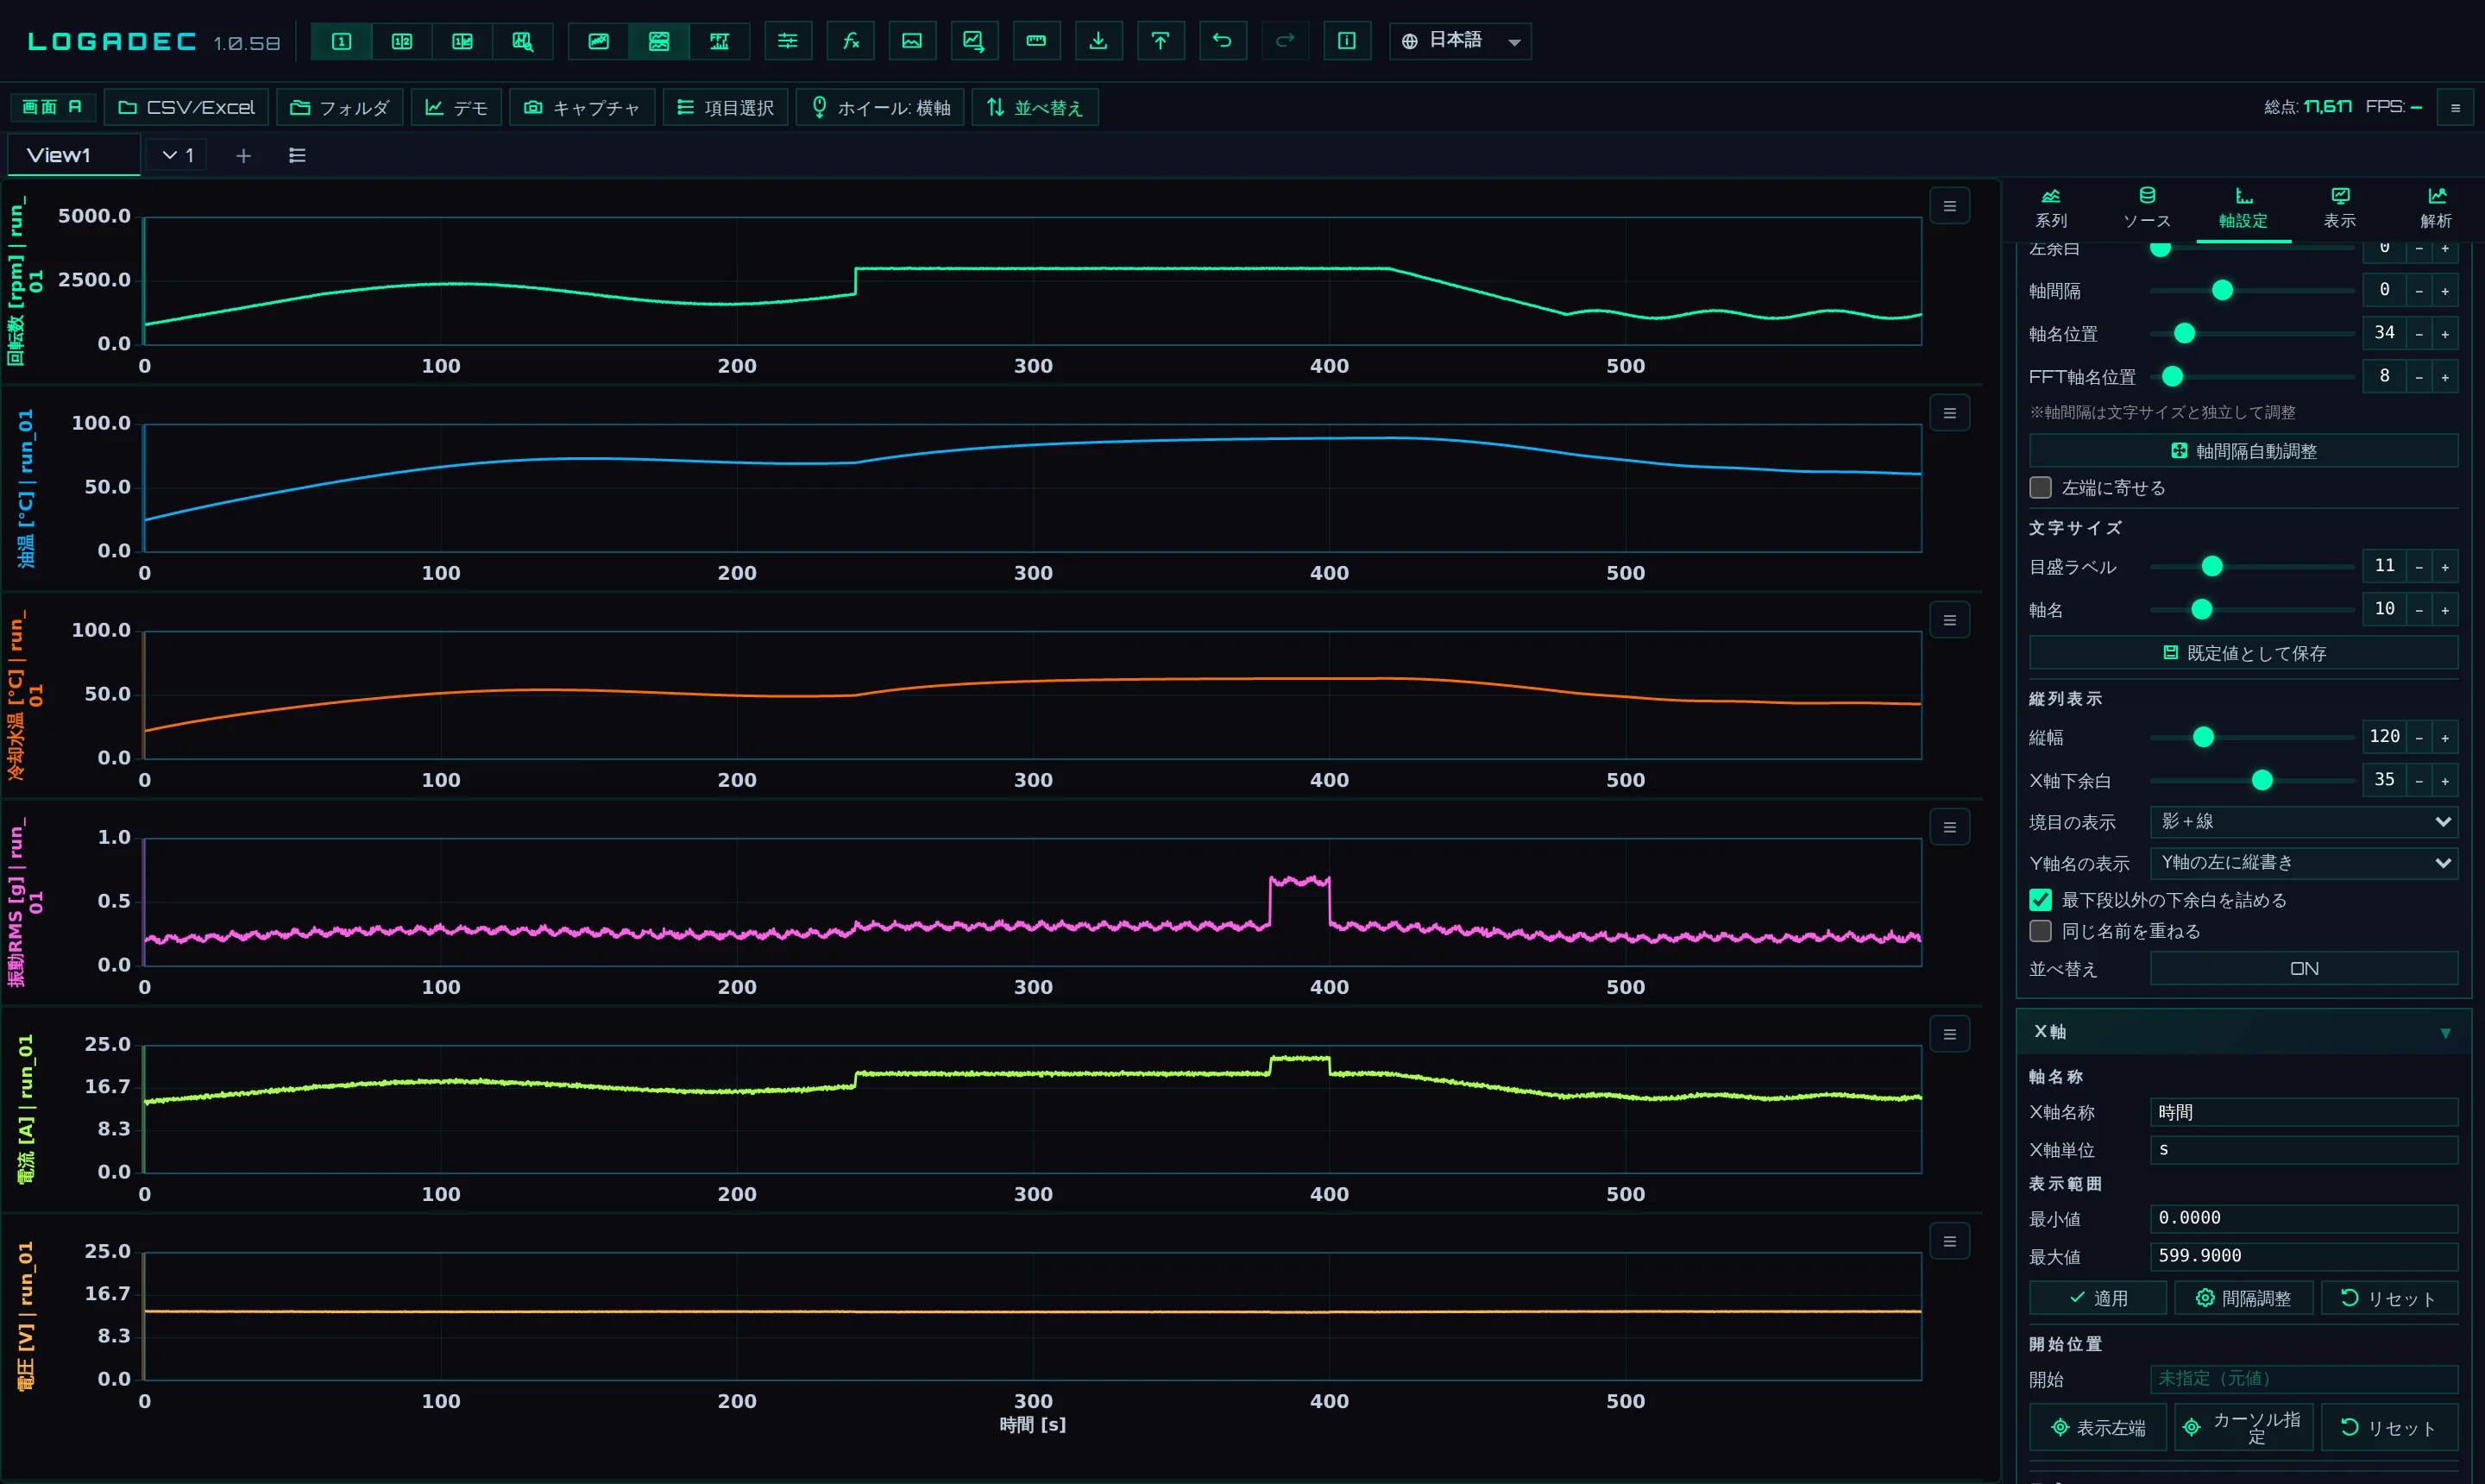
Task: Select the two-pane split layout icon
Action: [402, 41]
